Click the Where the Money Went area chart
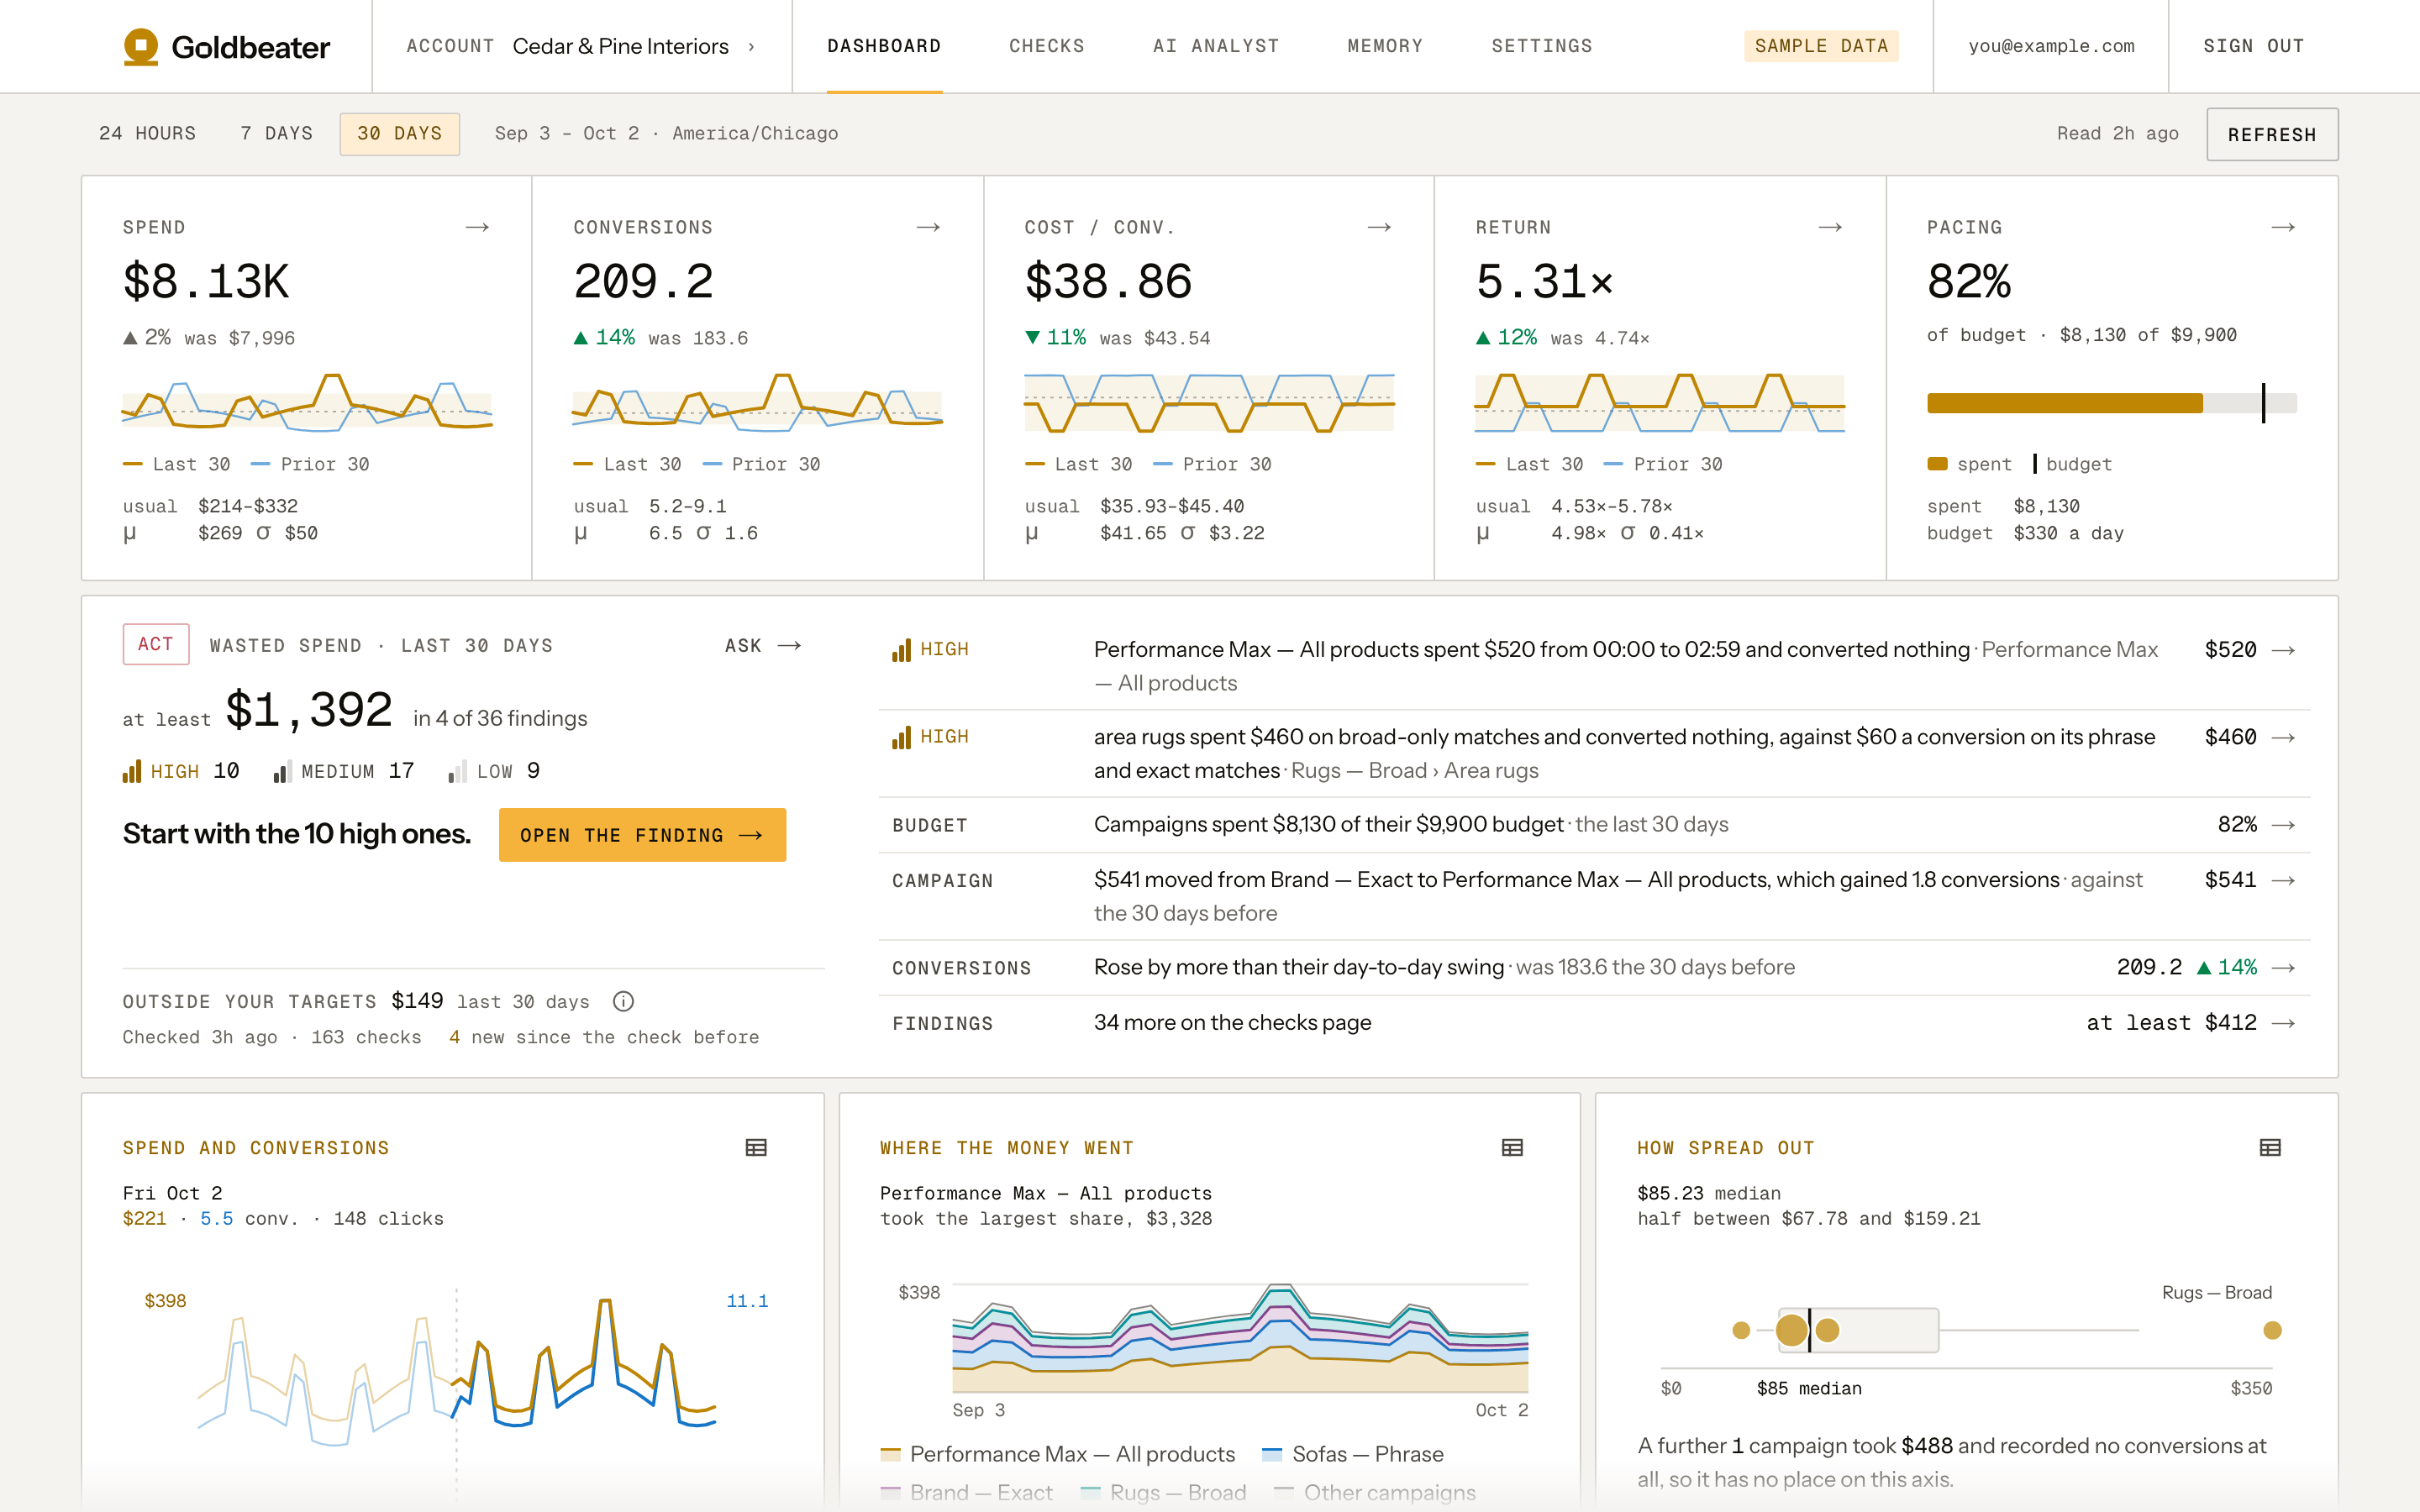 coord(1240,1338)
